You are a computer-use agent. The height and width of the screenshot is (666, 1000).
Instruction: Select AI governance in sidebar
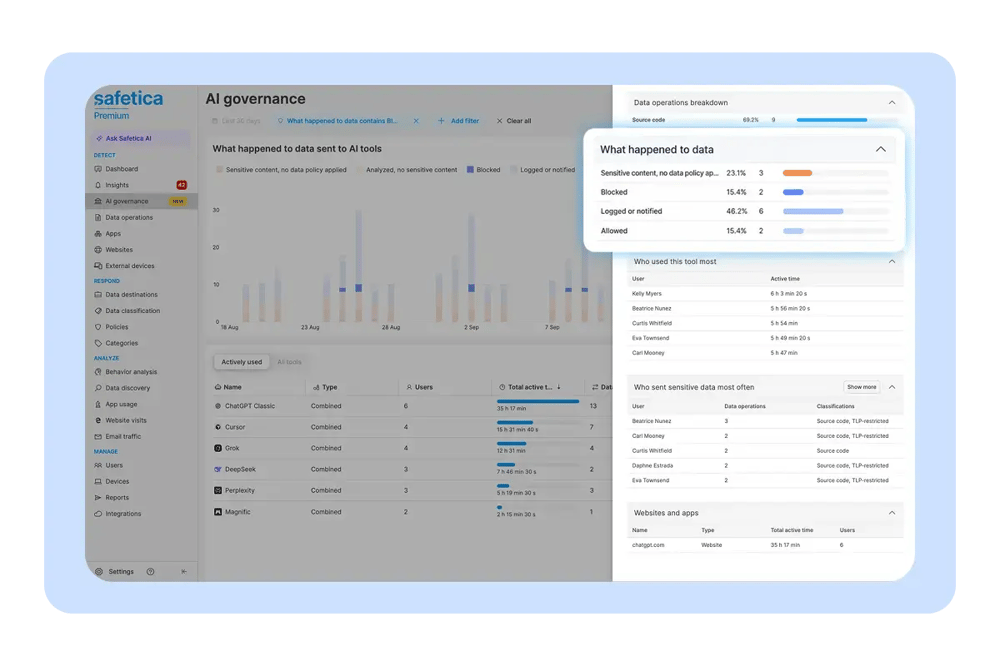click(141, 201)
